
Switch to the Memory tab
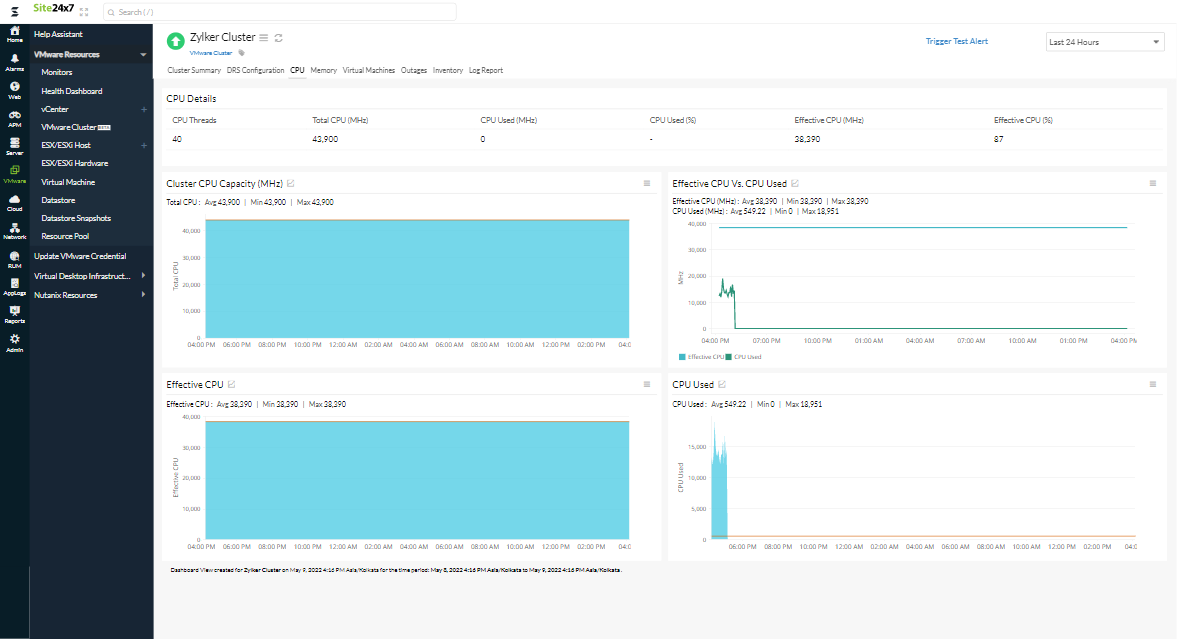tap(323, 70)
